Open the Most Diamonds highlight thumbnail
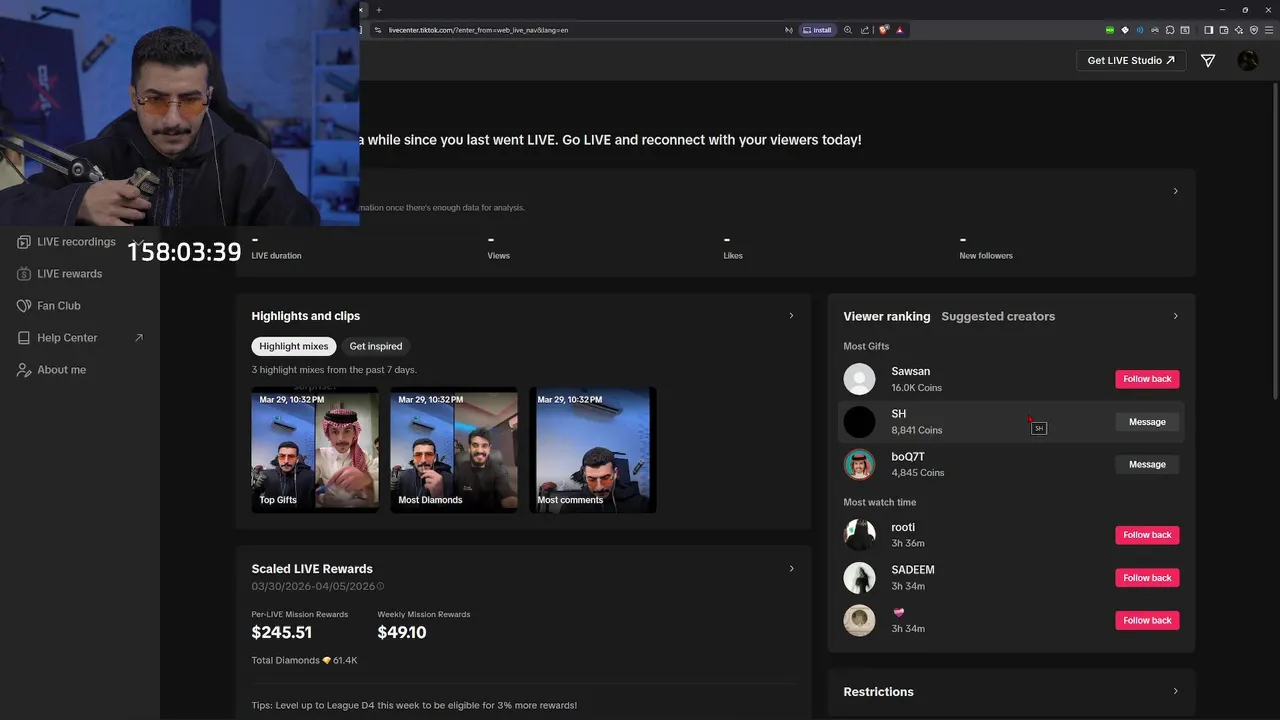 (454, 450)
